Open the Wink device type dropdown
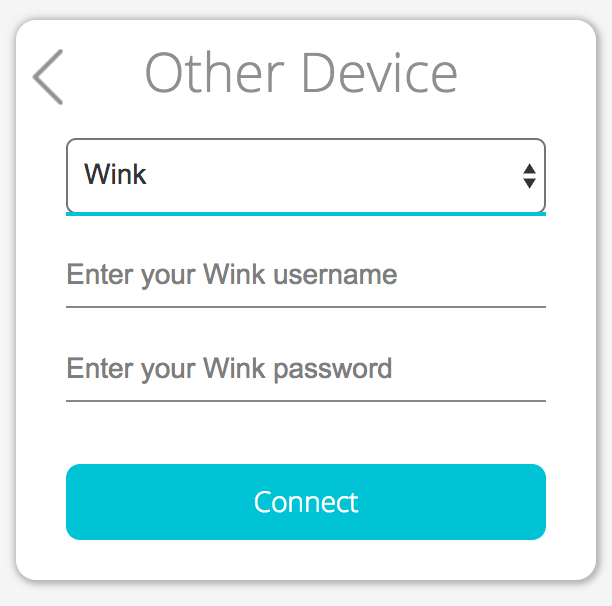Viewport: 612px width, 606px height. (305, 176)
